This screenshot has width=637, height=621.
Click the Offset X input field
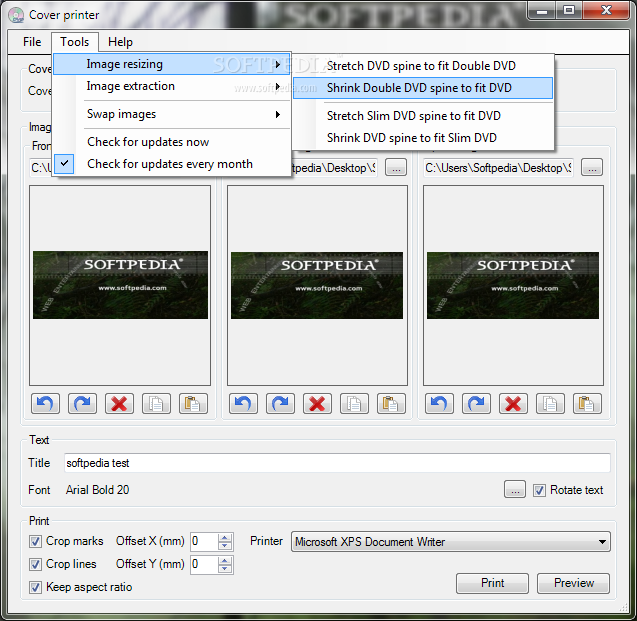point(204,542)
